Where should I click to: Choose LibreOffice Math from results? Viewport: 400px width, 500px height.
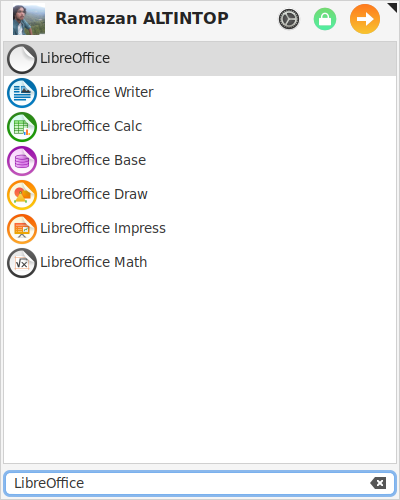point(200,263)
